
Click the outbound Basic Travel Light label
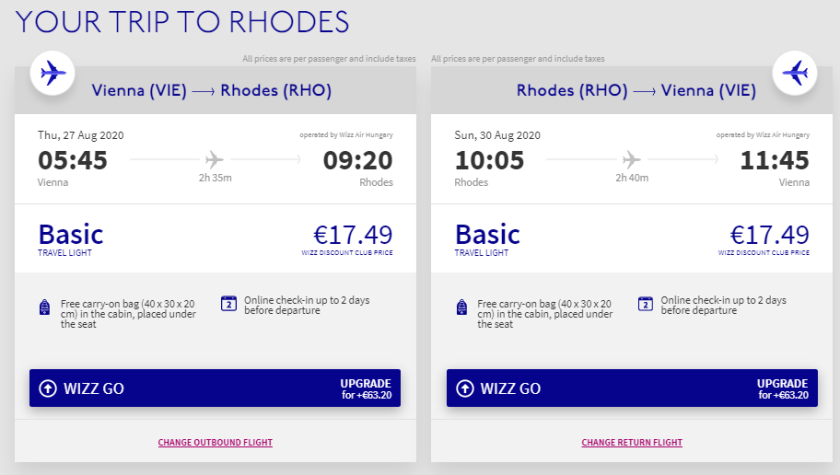(71, 238)
